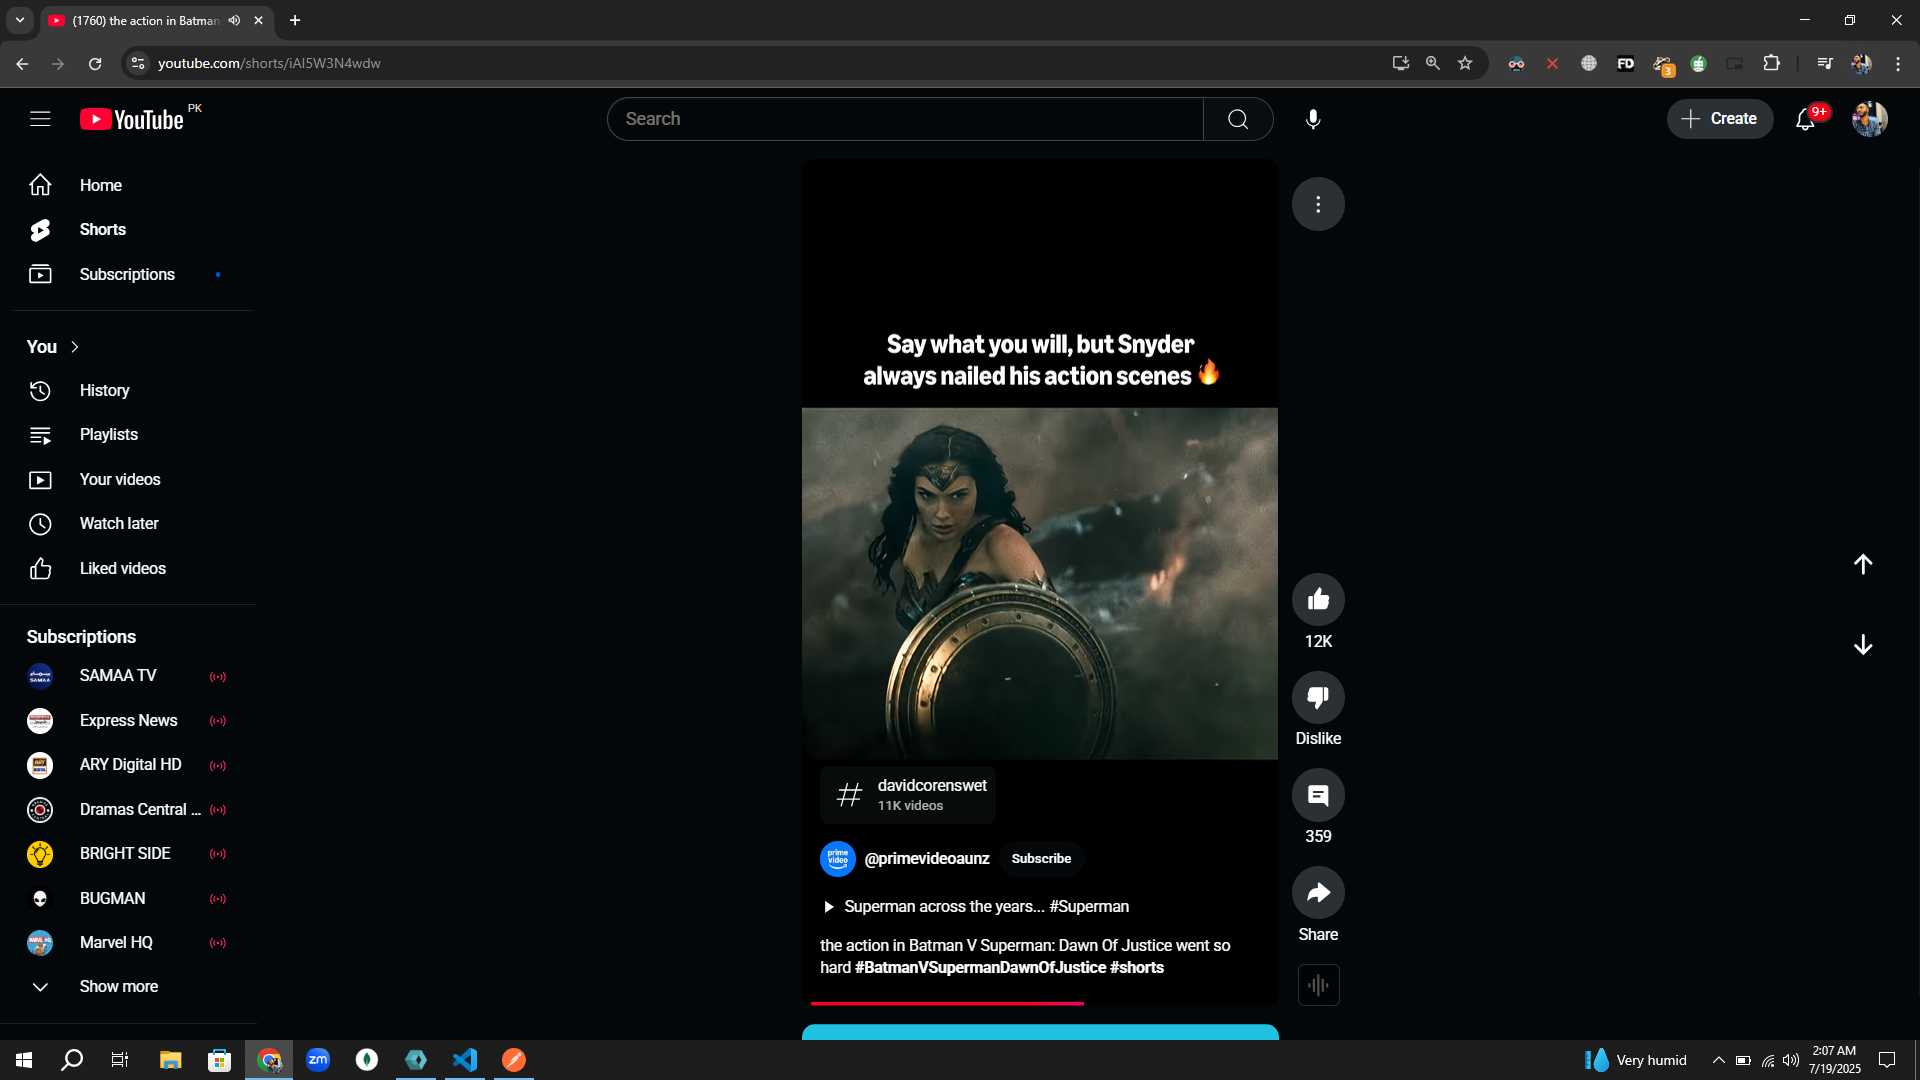View site information icon in address bar
The width and height of the screenshot is (1920, 1080).
pos(138,63)
